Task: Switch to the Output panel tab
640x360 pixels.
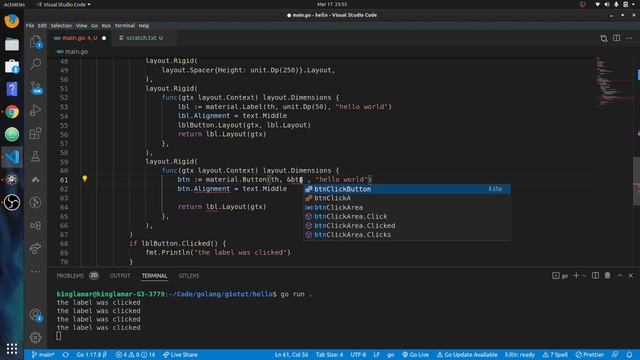Action: [120, 276]
